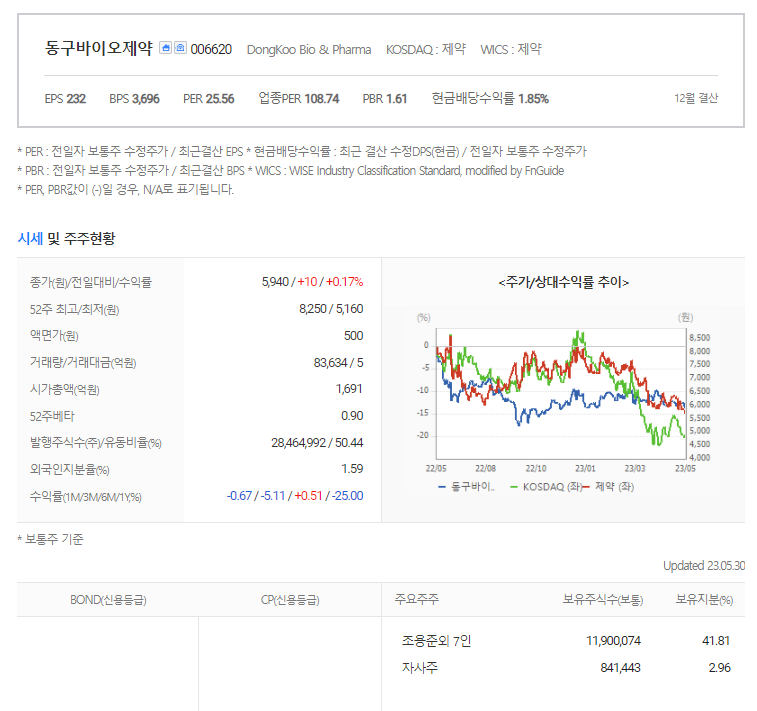
Task: Click the 시가총액 value 1,691
Action: tap(349, 389)
